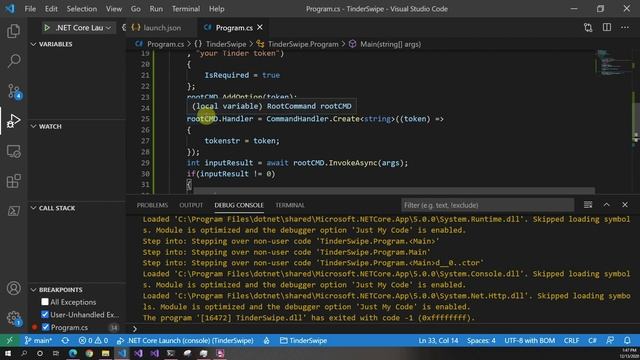Open the Remote Explorer view

(13, 151)
